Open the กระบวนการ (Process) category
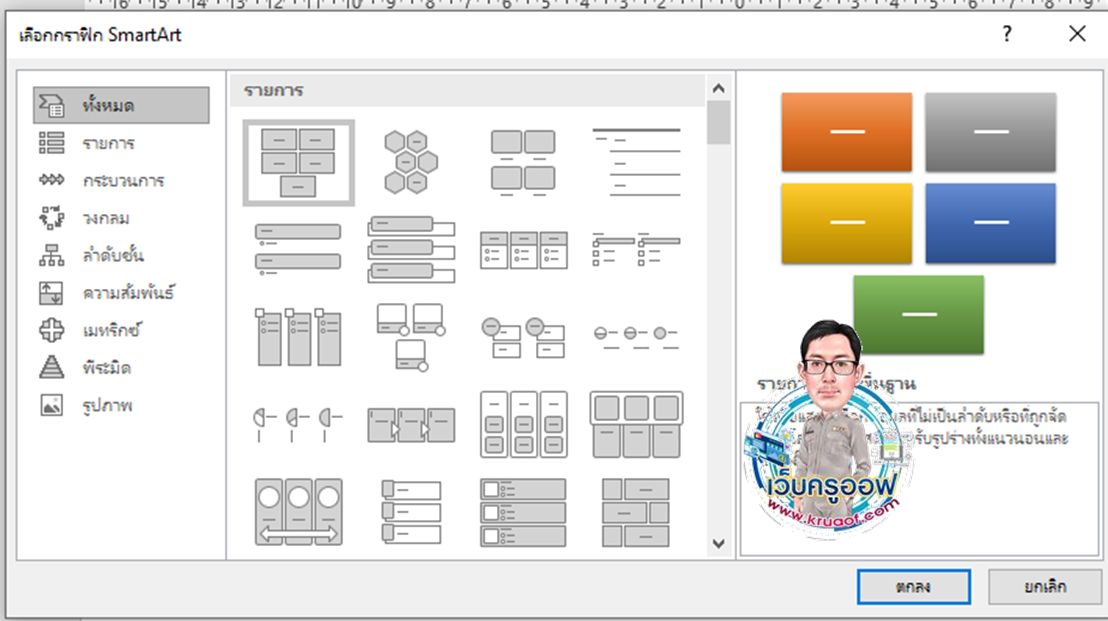The image size is (1108, 621). tap(123, 181)
